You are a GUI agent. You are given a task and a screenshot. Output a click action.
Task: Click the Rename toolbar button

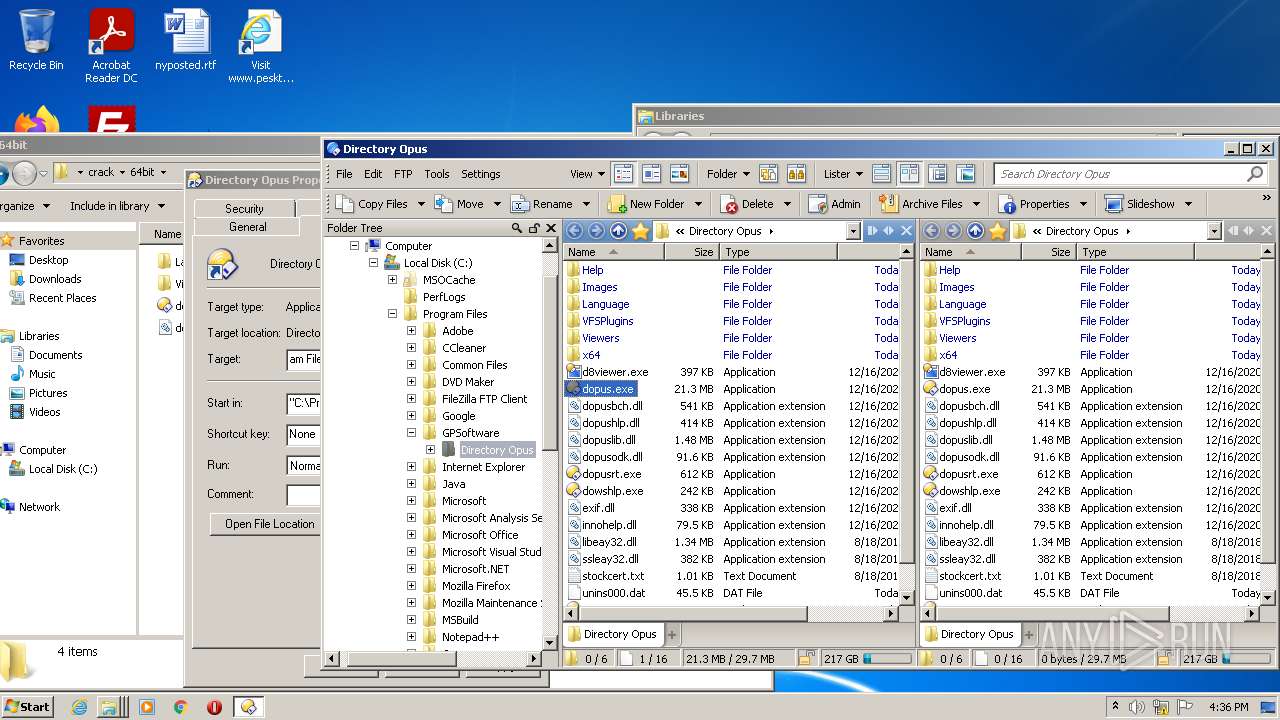pos(542,204)
